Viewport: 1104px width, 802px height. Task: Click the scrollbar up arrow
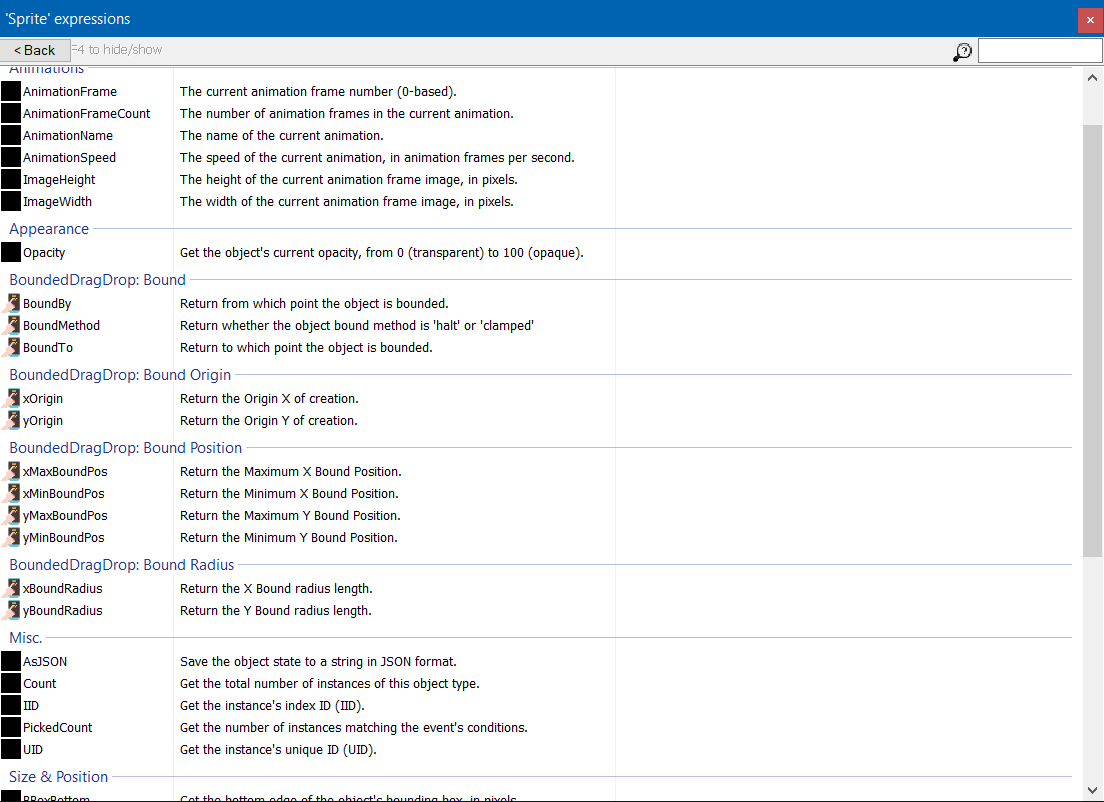click(x=1092, y=77)
